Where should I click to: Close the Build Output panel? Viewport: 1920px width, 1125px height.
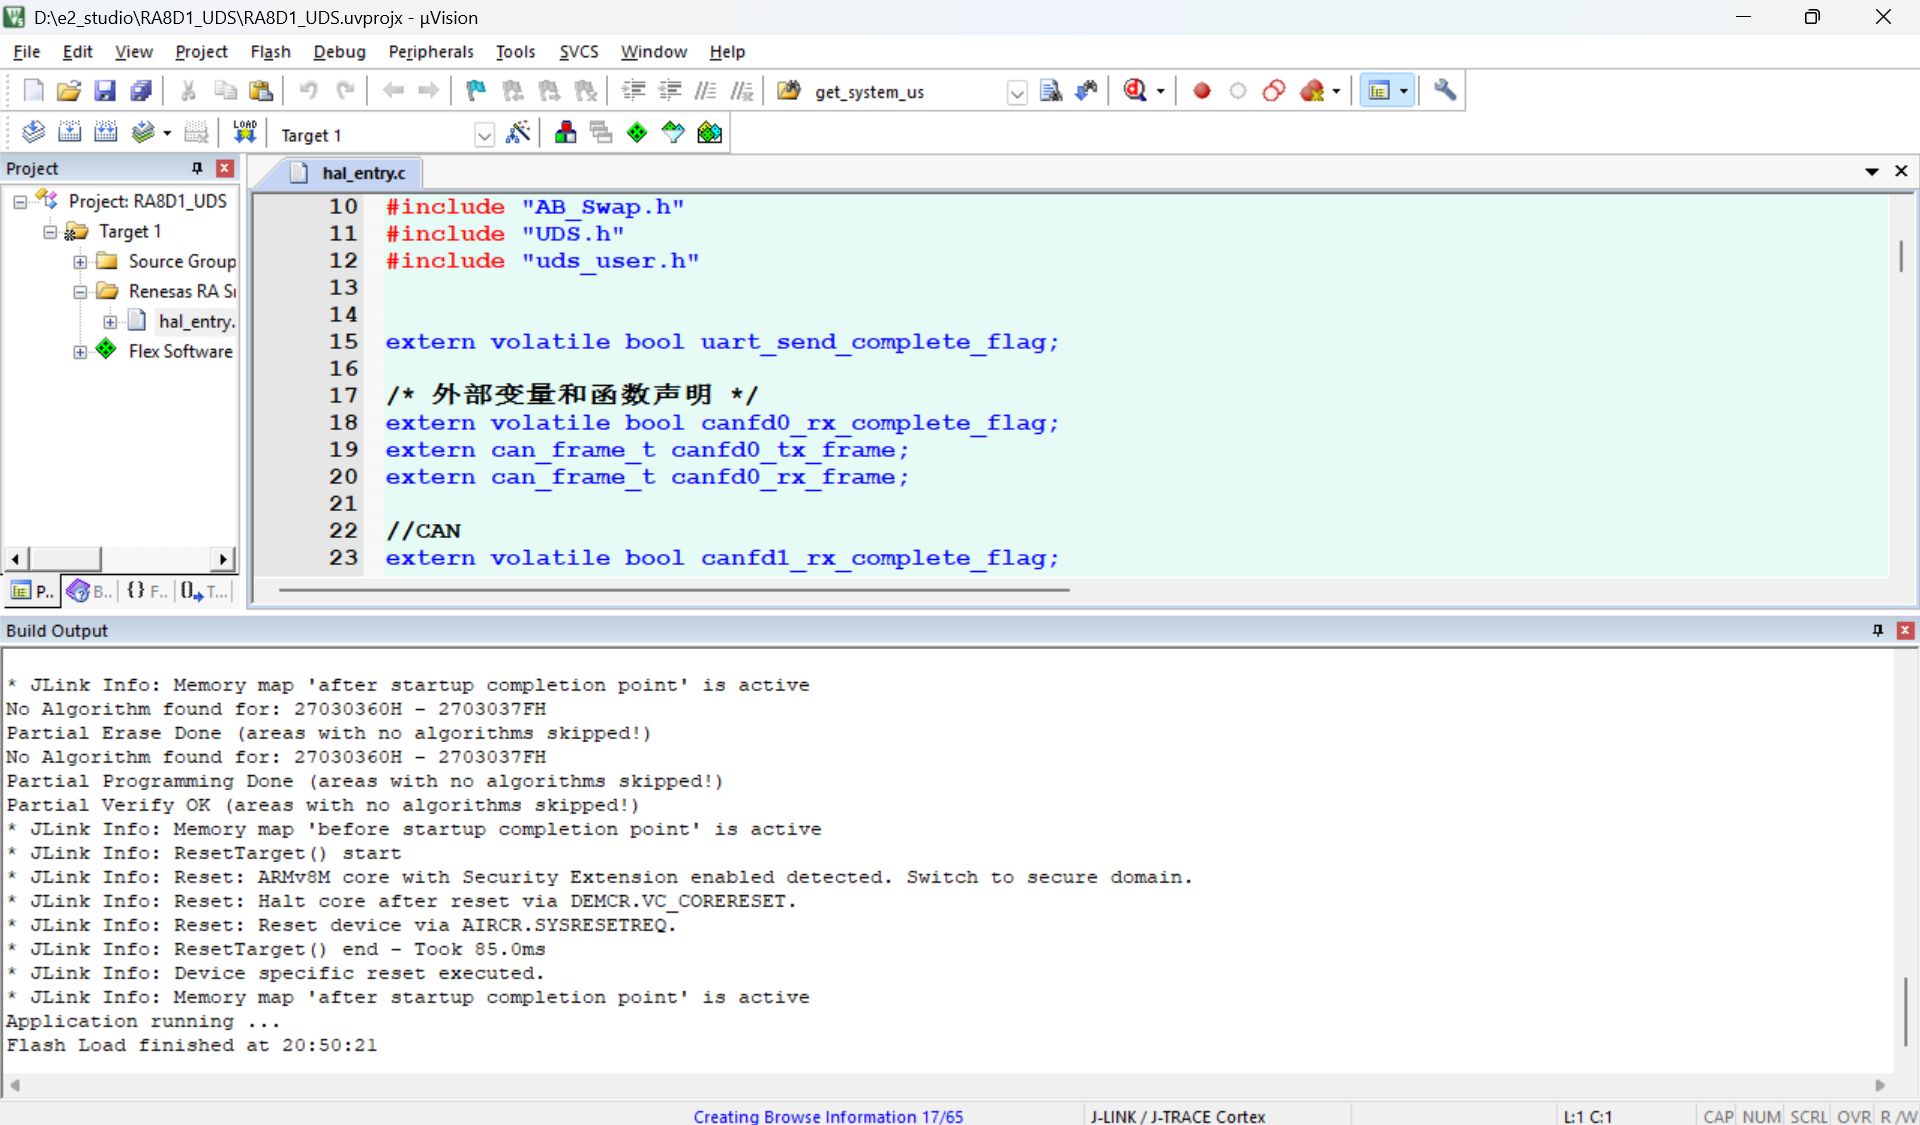click(1905, 630)
